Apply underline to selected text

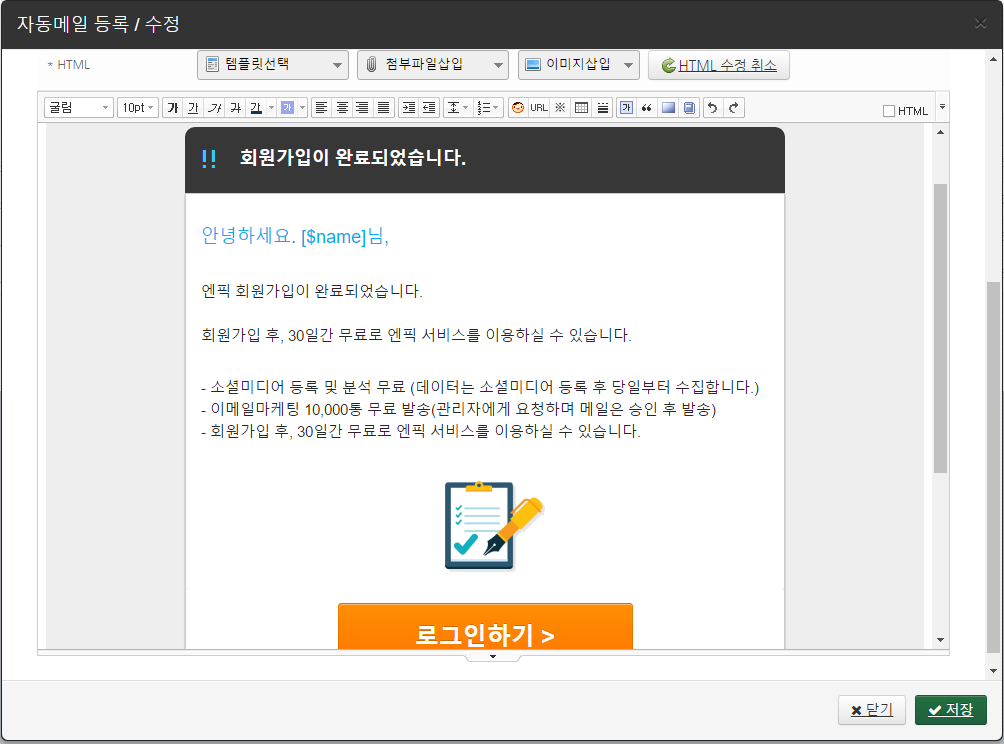[193, 108]
